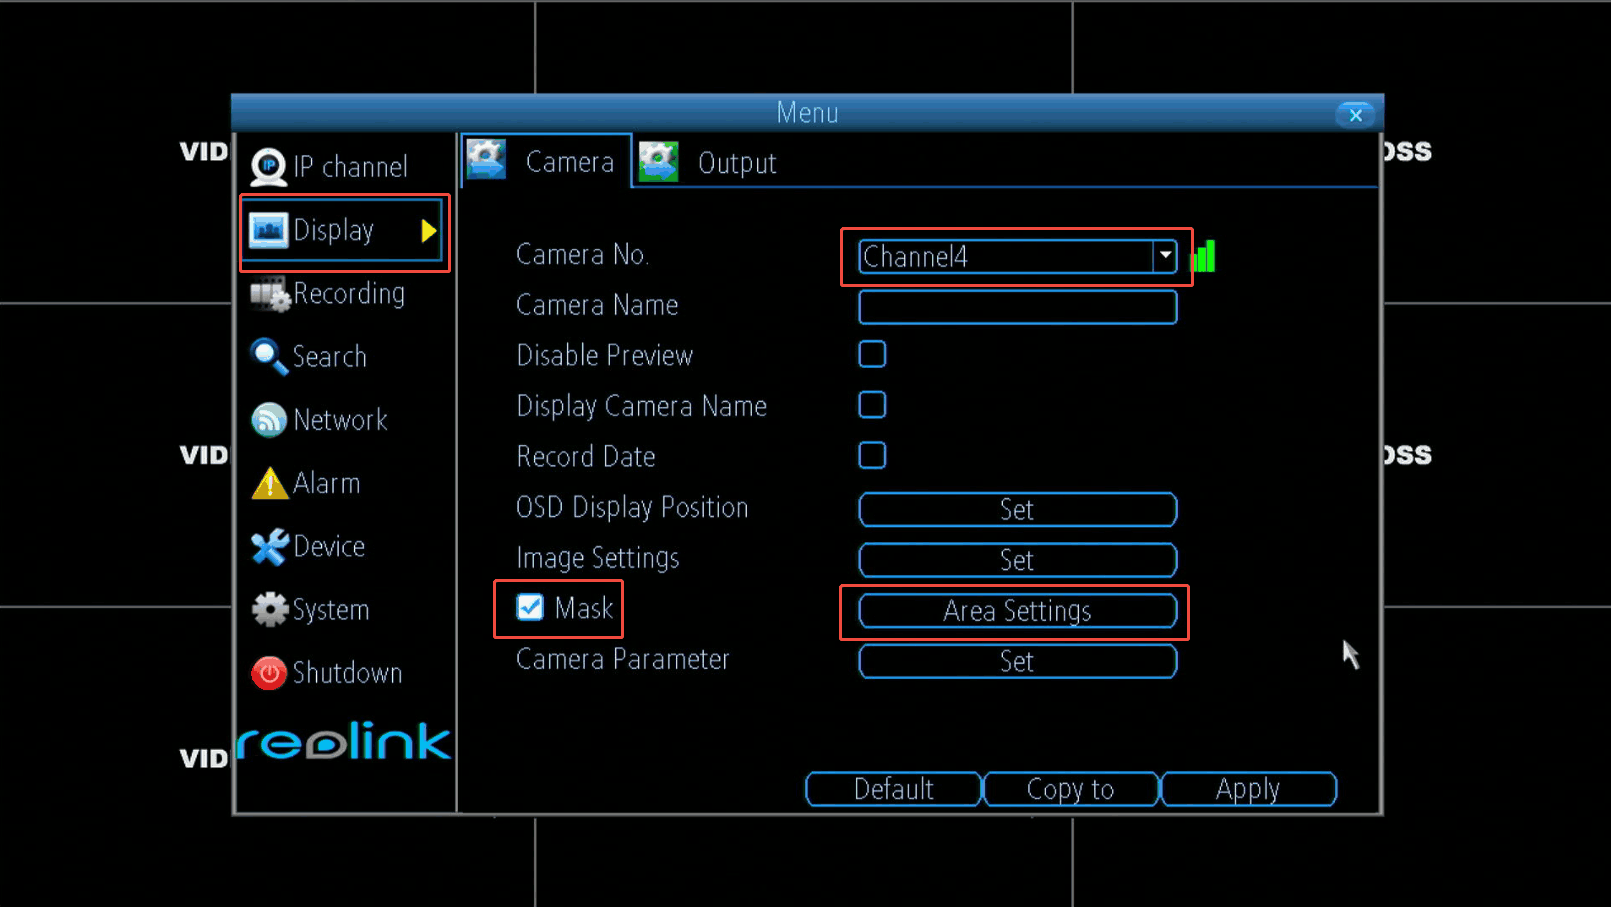
Task: Click the red Shutdown power icon
Action: (x=268, y=673)
